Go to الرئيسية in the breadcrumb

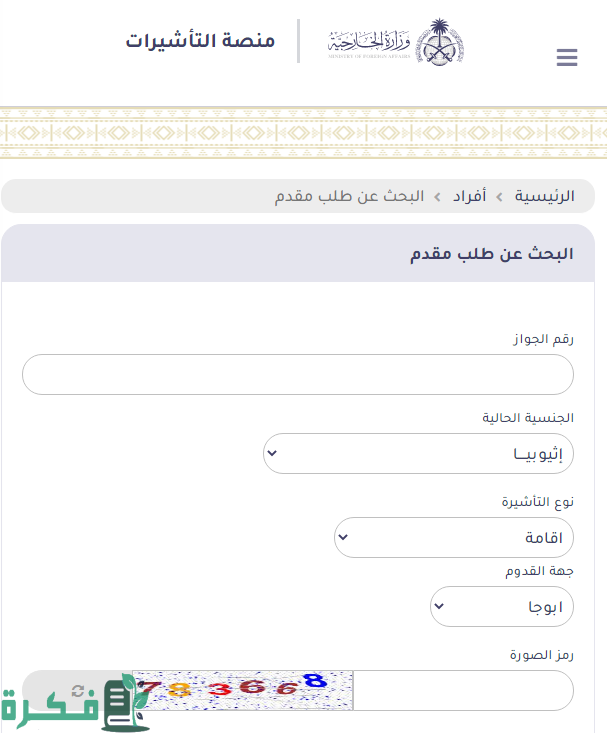tap(544, 196)
